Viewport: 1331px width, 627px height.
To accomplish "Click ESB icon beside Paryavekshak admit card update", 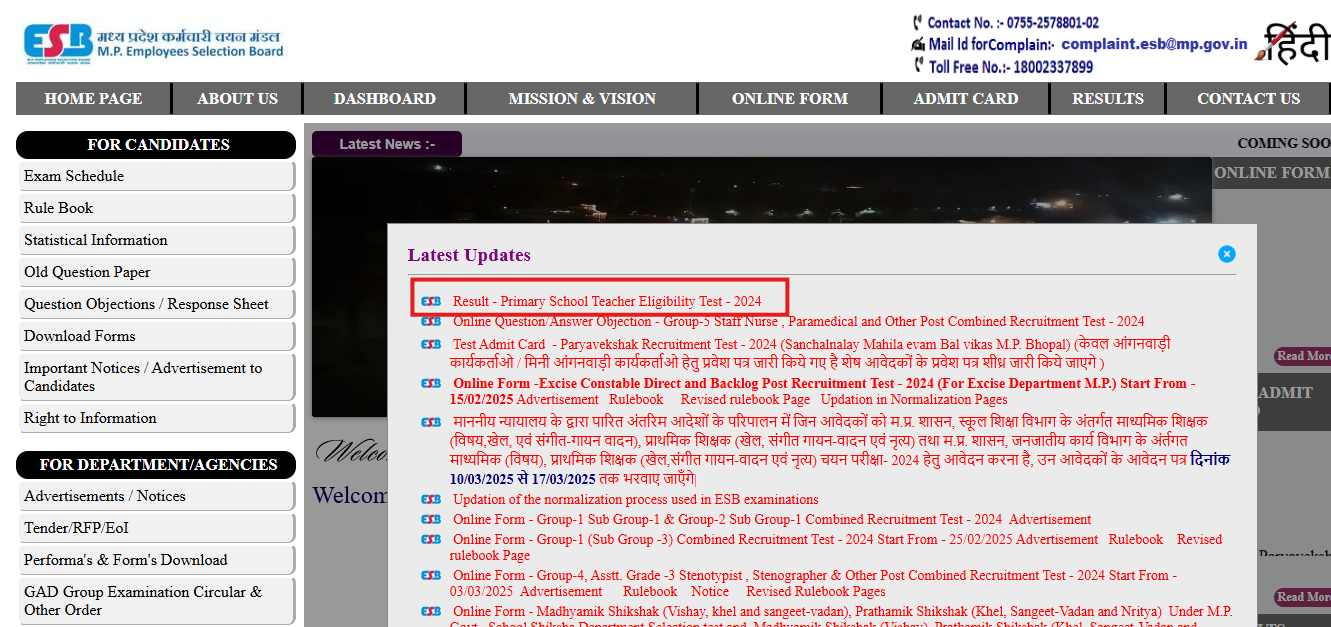I will point(430,345).
